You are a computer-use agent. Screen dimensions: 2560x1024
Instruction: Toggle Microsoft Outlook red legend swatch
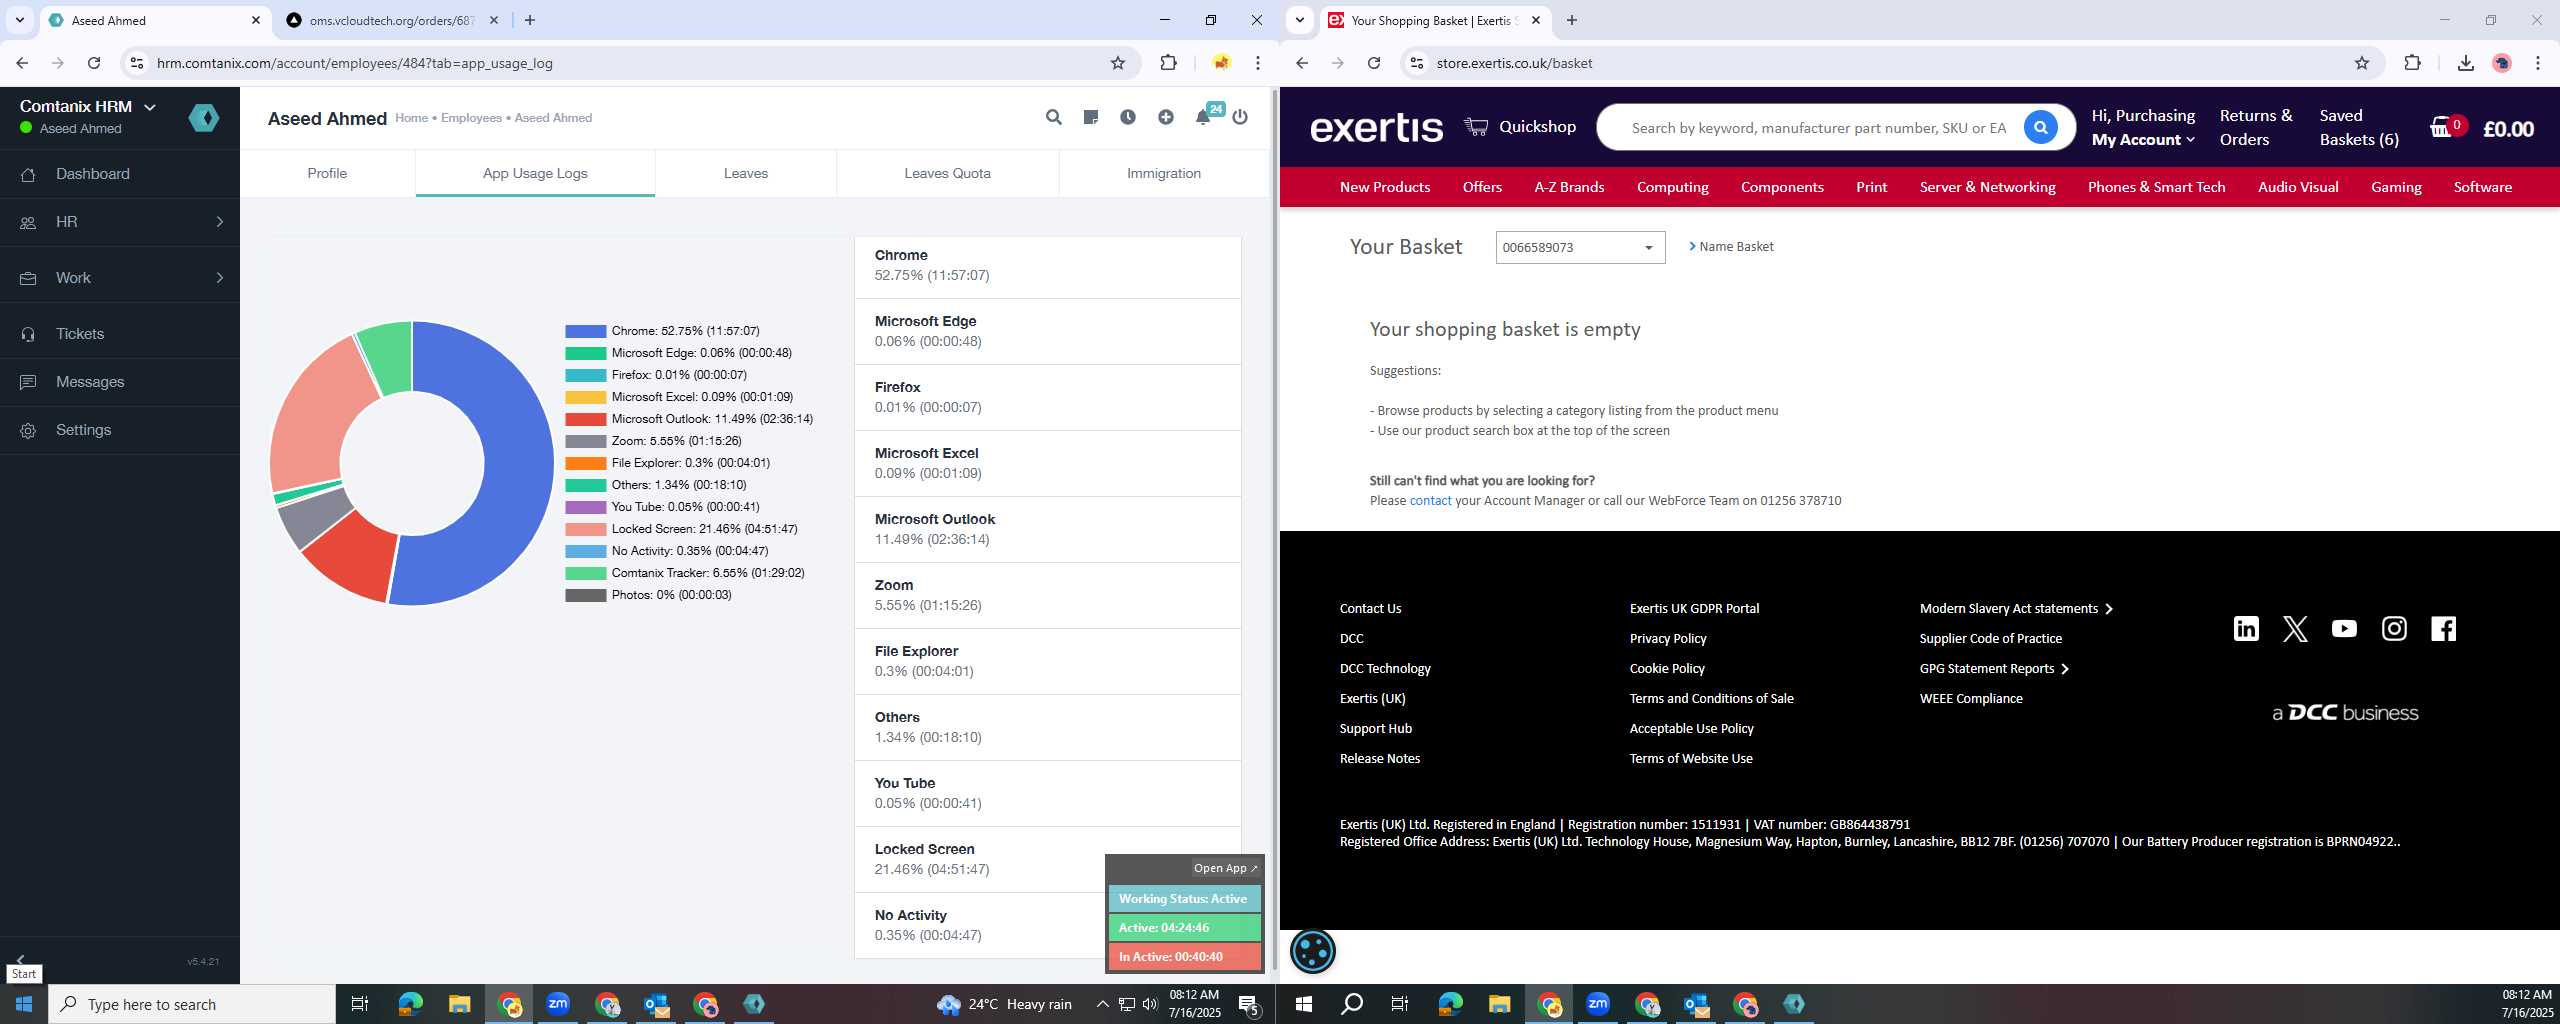click(585, 419)
